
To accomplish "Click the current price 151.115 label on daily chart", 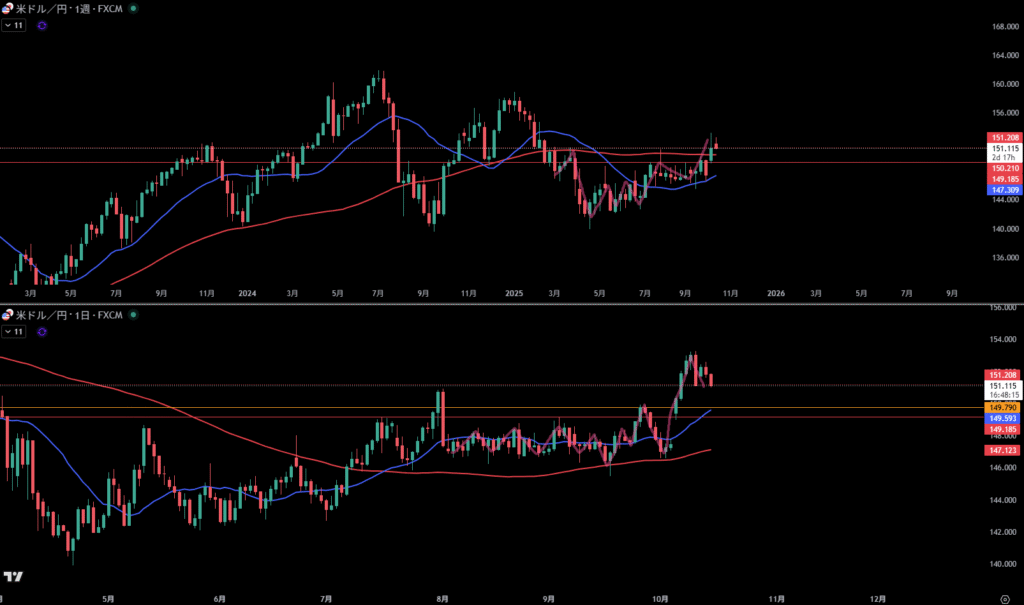I will coord(1003,386).
